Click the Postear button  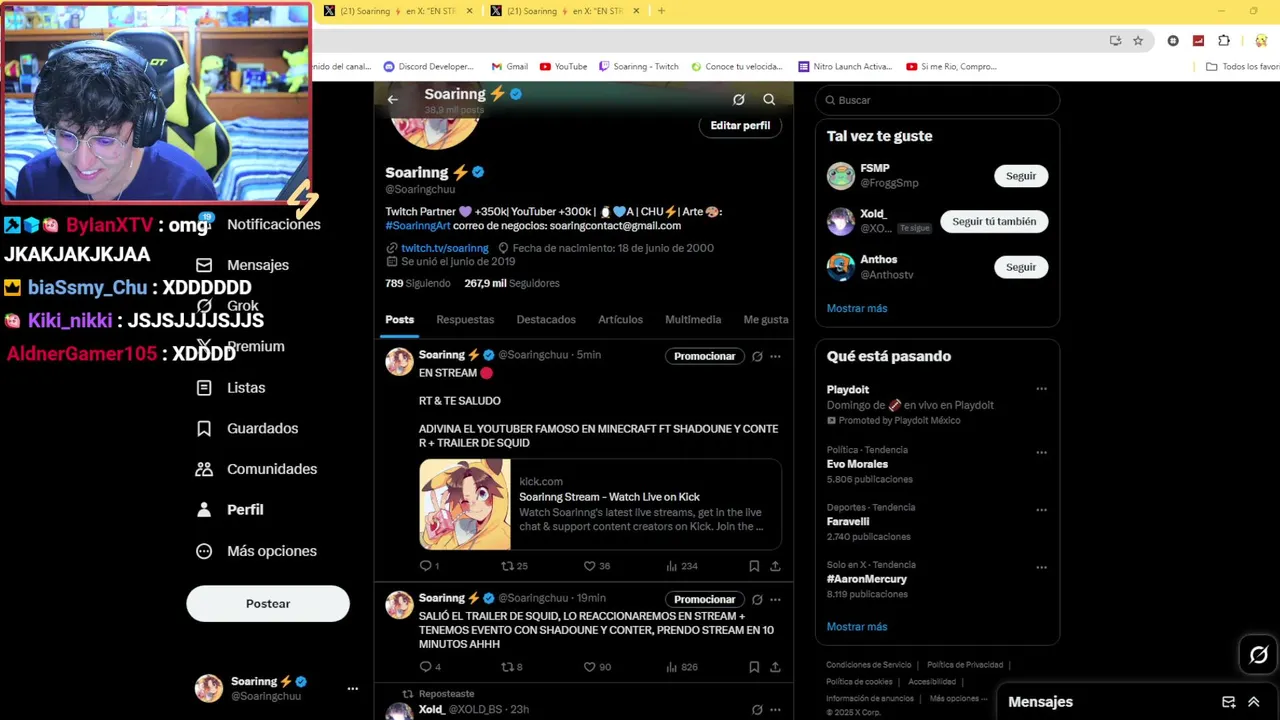pyautogui.click(x=268, y=604)
